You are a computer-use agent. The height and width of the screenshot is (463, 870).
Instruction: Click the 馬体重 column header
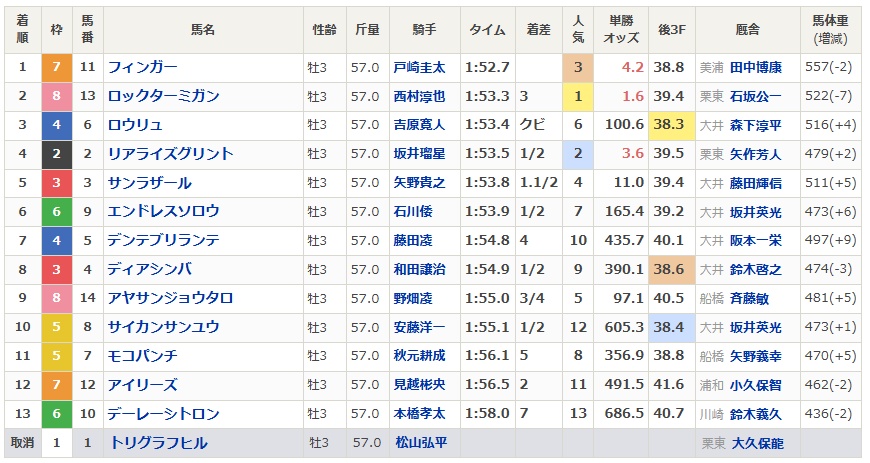[x=830, y=30]
